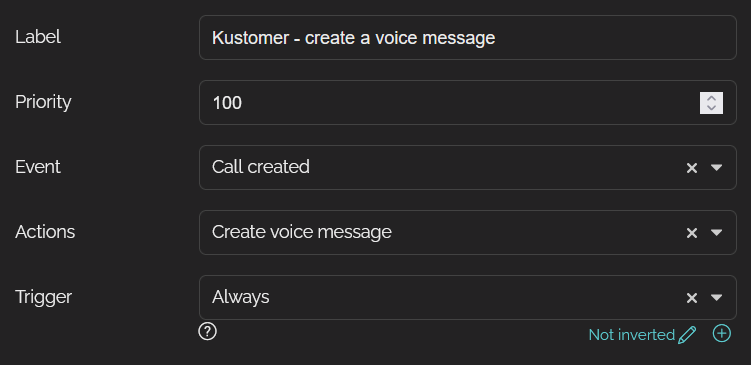Toggle the Not inverted link
751x365 pixels.
pyautogui.click(x=631, y=335)
